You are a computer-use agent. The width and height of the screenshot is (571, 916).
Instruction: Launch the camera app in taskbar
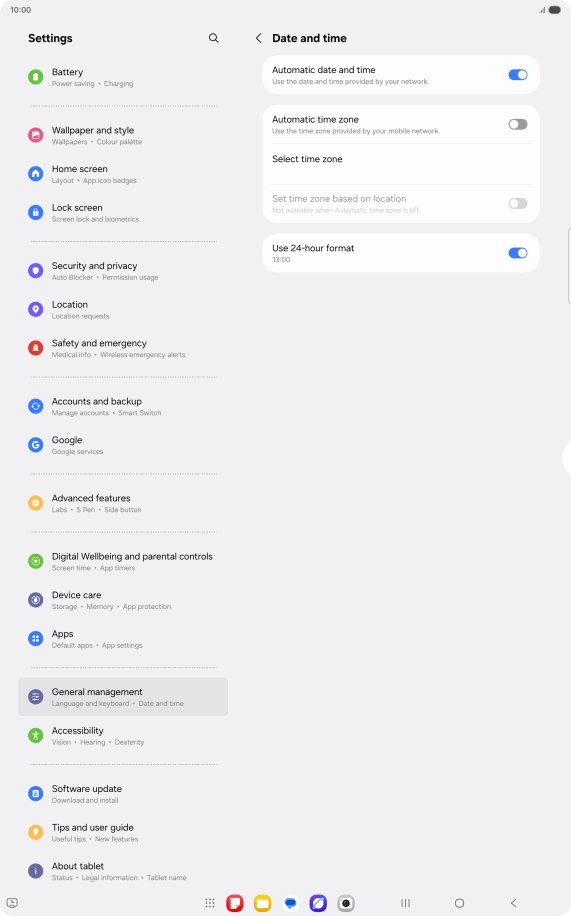coord(346,903)
